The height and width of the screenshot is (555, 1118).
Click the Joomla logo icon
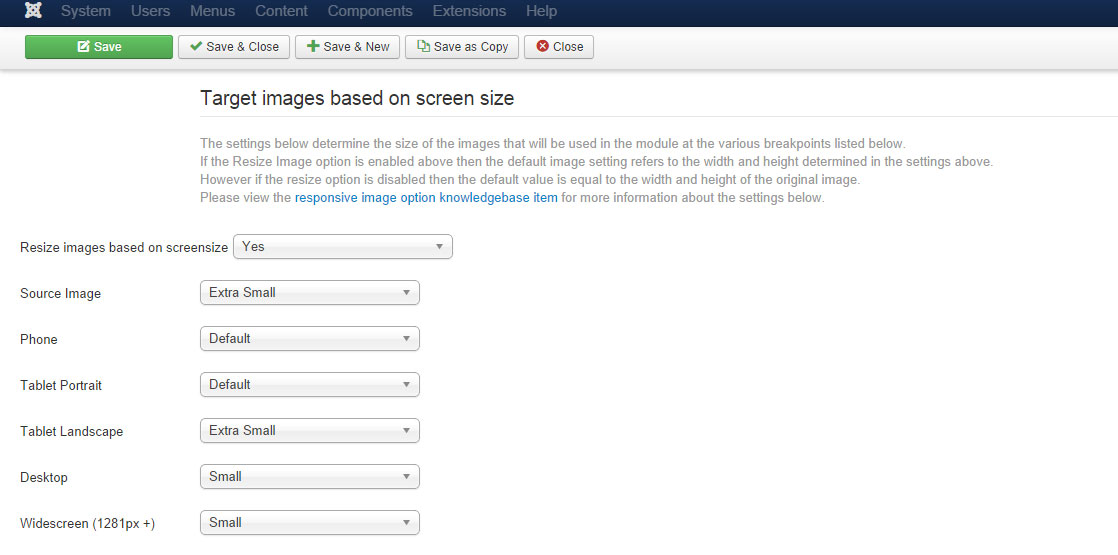33,11
